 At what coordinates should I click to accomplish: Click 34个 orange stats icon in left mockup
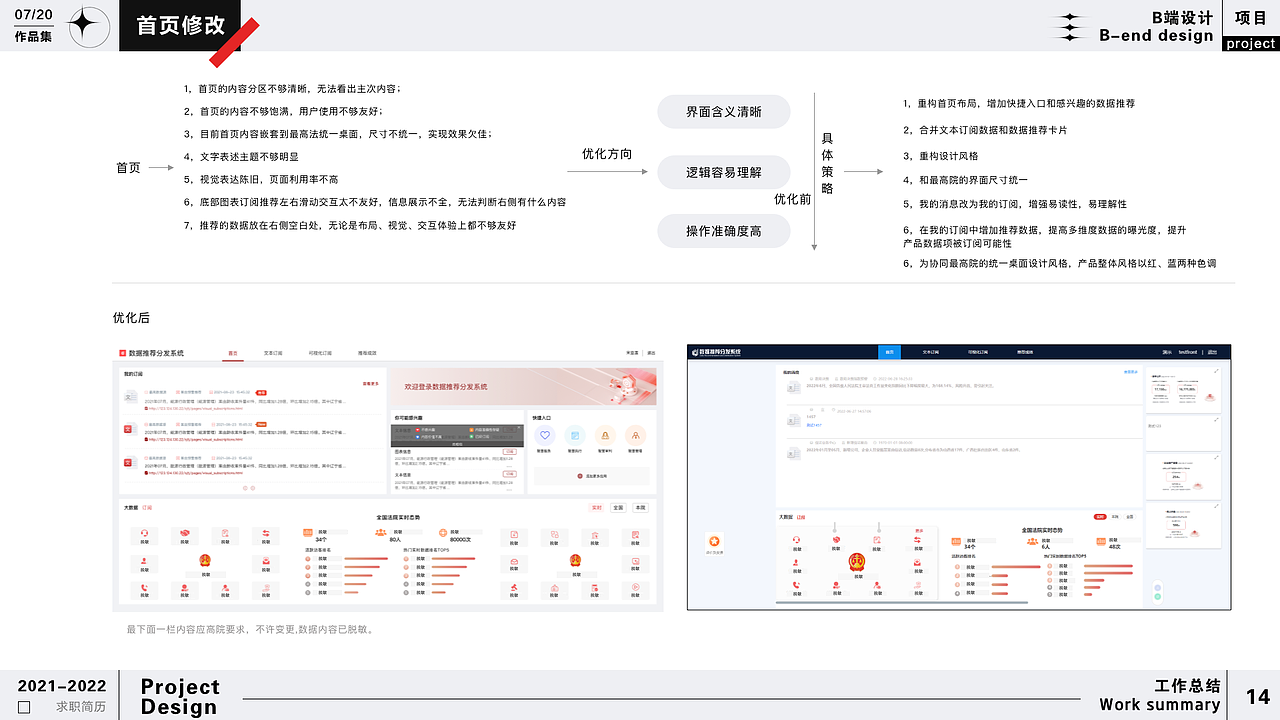tap(308, 532)
